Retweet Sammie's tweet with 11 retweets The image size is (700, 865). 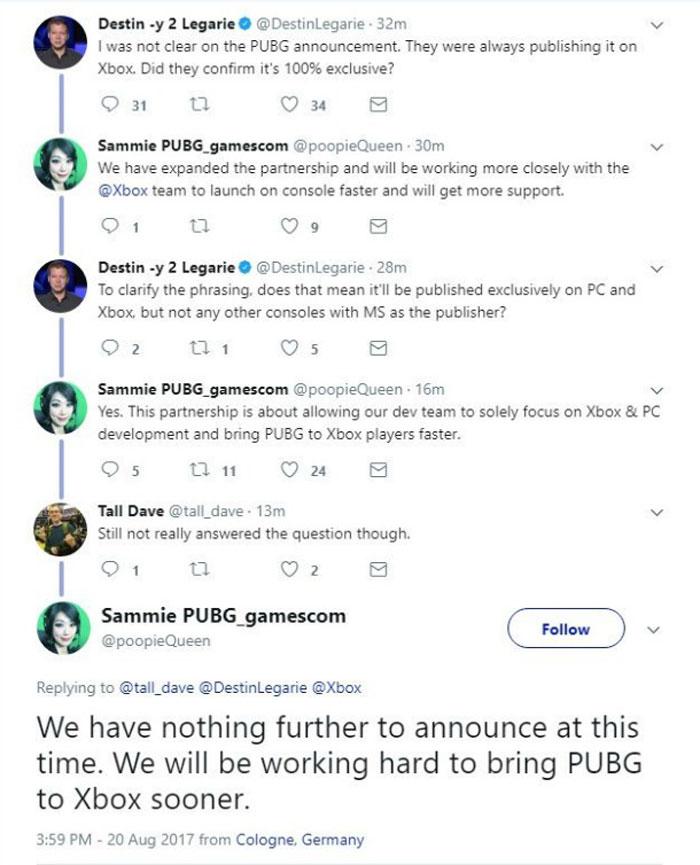click(x=196, y=470)
